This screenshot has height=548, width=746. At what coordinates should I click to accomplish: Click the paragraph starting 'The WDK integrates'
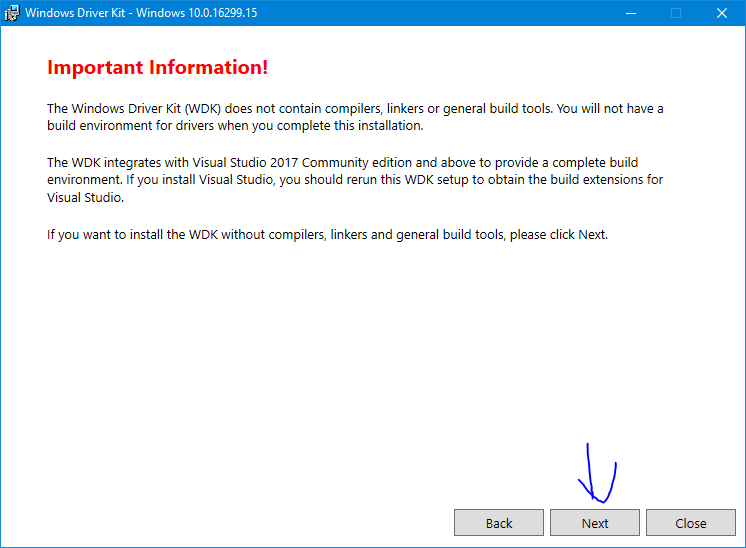(x=355, y=180)
